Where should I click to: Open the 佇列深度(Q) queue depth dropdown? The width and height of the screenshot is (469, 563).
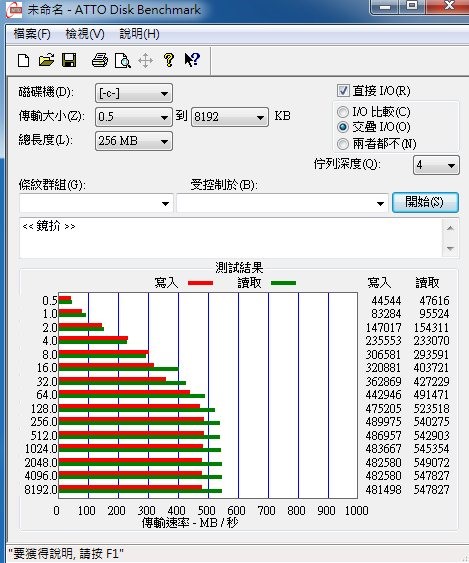pos(436,165)
